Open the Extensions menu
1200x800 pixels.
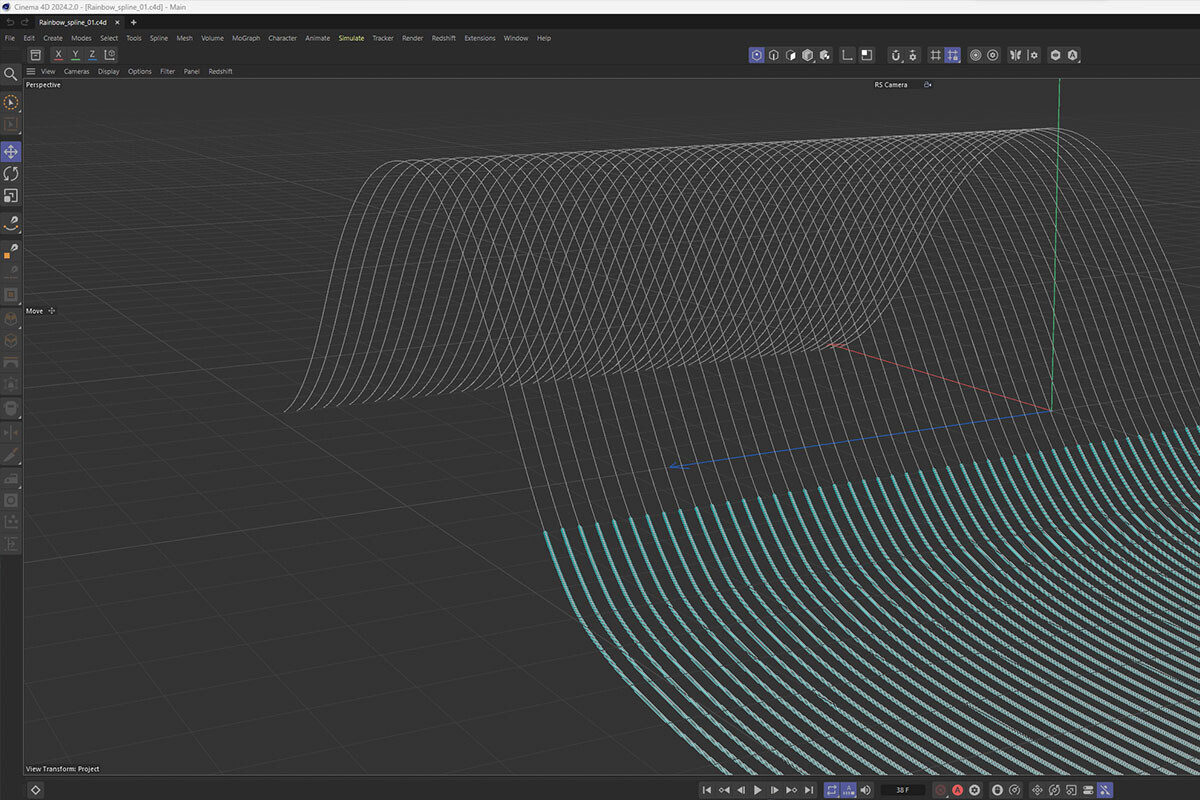[480, 38]
